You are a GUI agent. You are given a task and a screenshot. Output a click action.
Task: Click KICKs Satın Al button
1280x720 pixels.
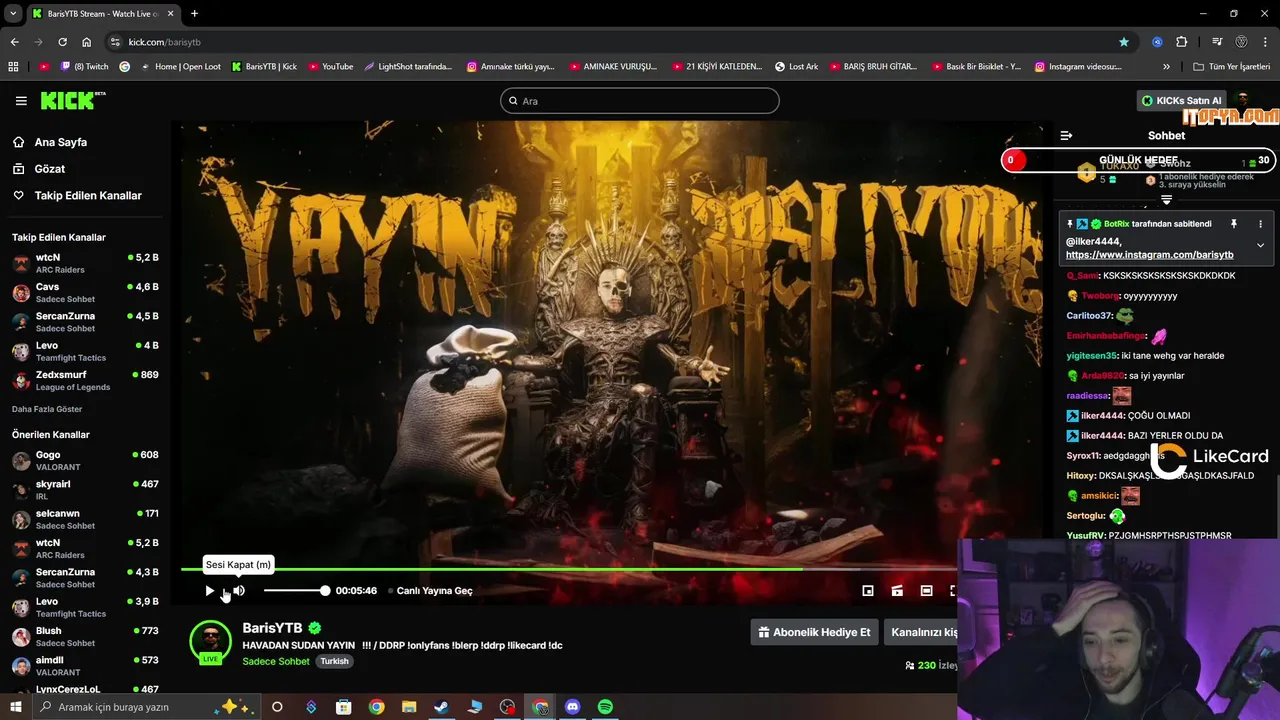pyautogui.click(x=1182, y=101)
